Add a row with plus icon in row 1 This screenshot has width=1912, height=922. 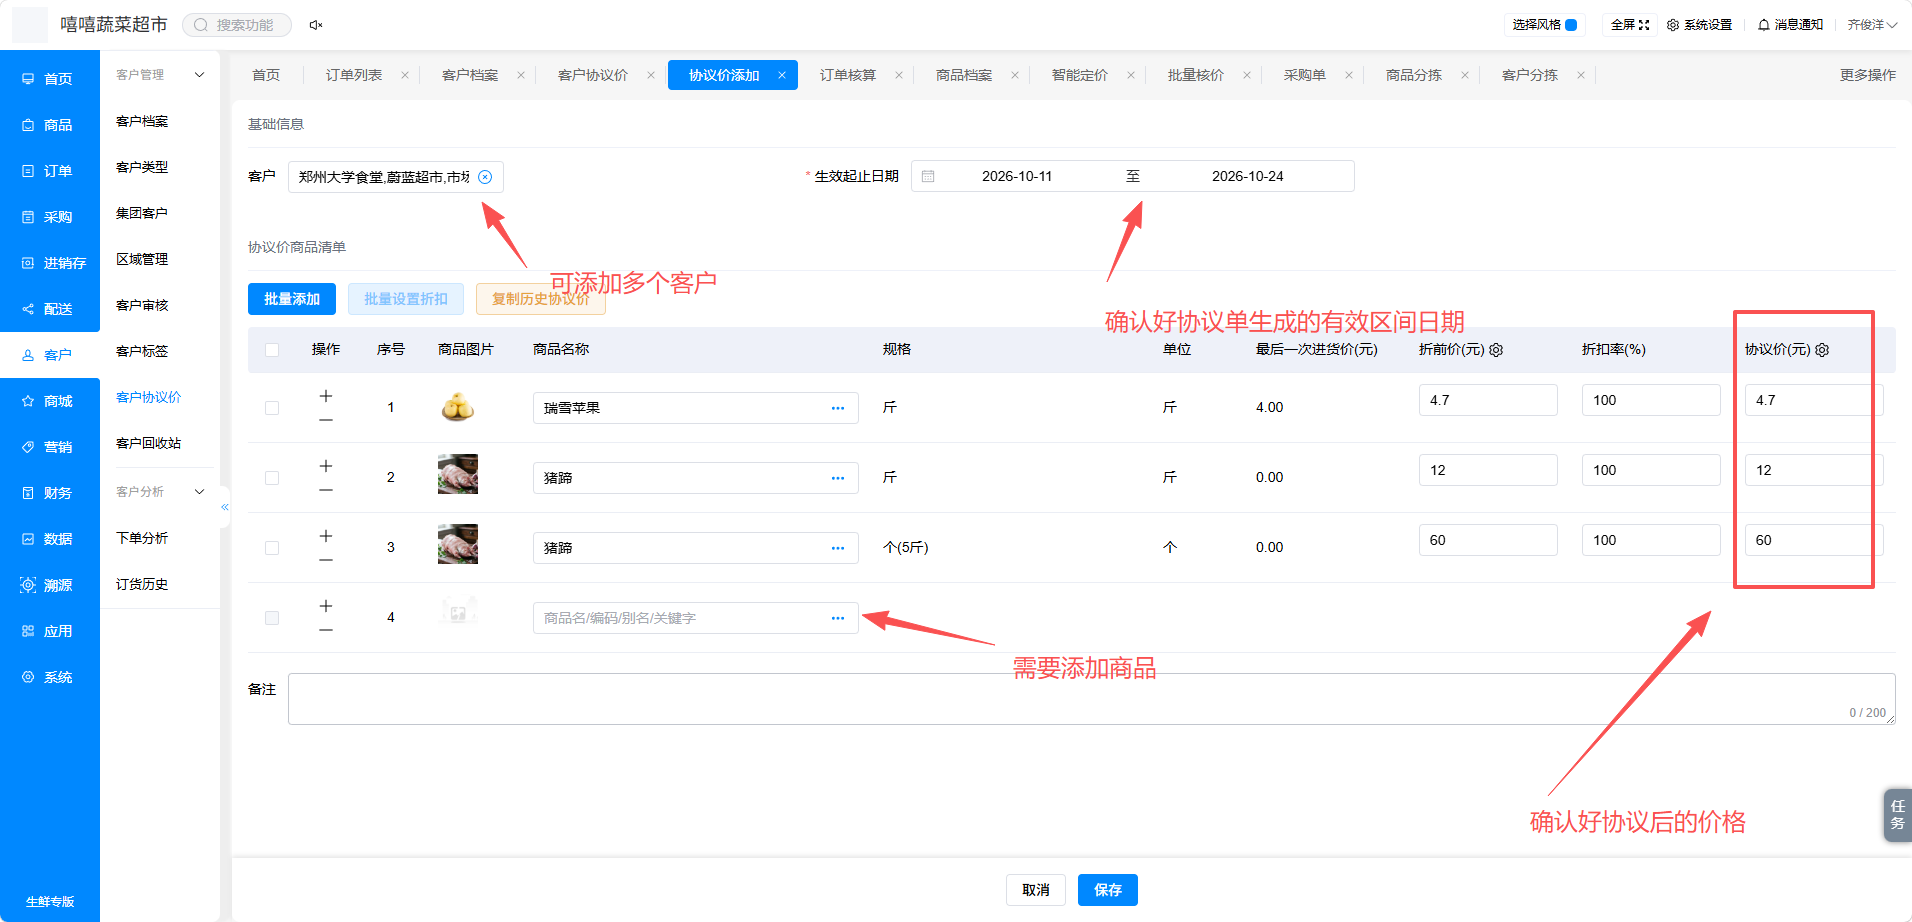tap(326, 396)
